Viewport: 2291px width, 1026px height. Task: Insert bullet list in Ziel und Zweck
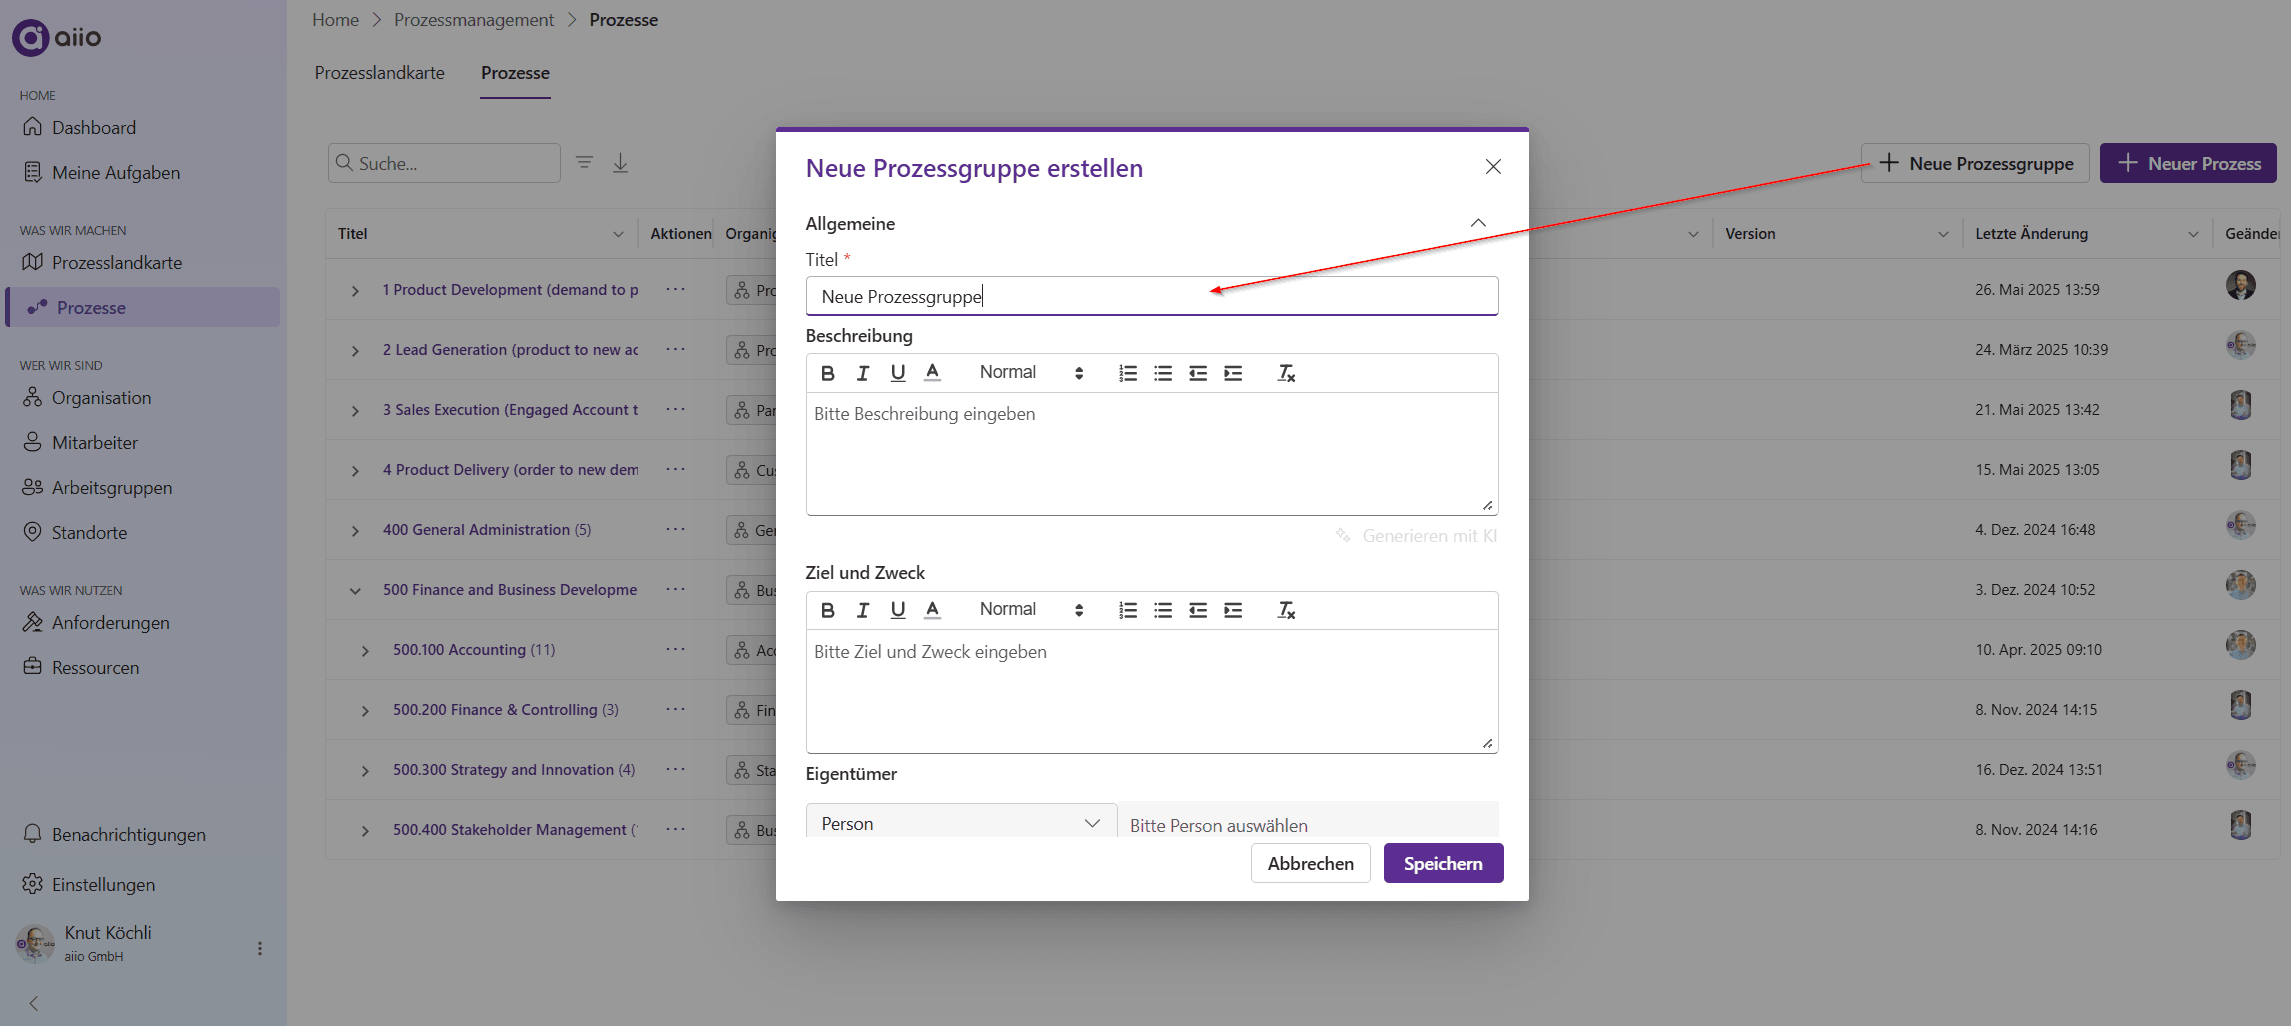1163,610
